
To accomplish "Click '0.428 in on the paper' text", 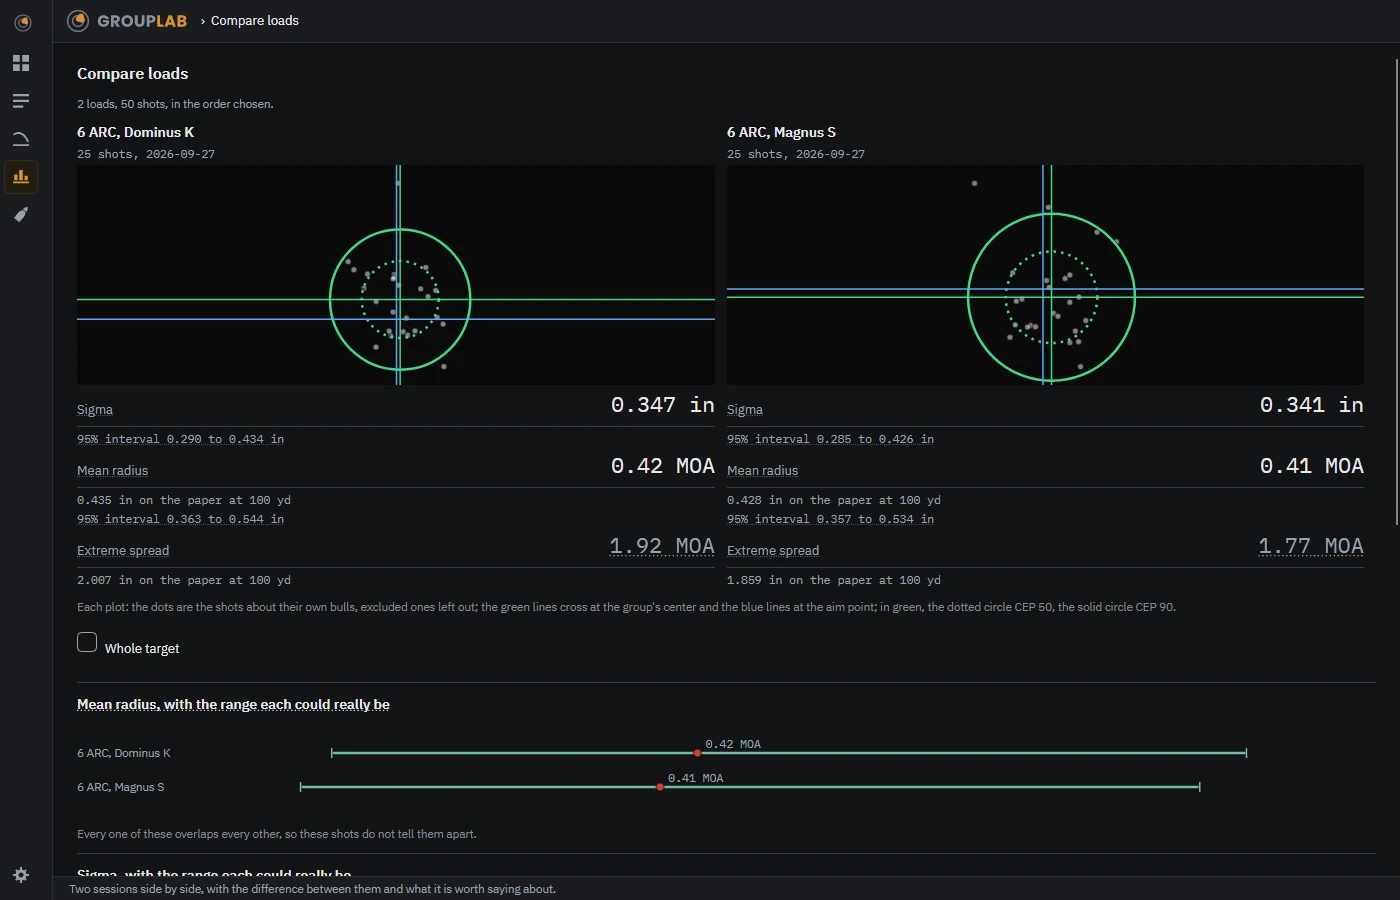I will coord(834,500).
